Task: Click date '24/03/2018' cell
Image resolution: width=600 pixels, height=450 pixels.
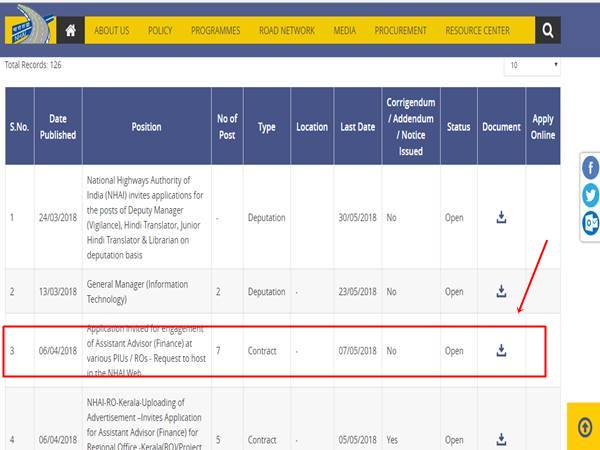Action: (58, 217)
